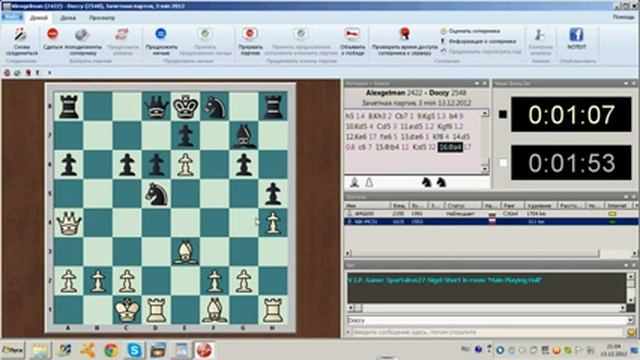Open the spectators pane dropdown arrow in header
The image size is (640, 360).
point(626,197)
